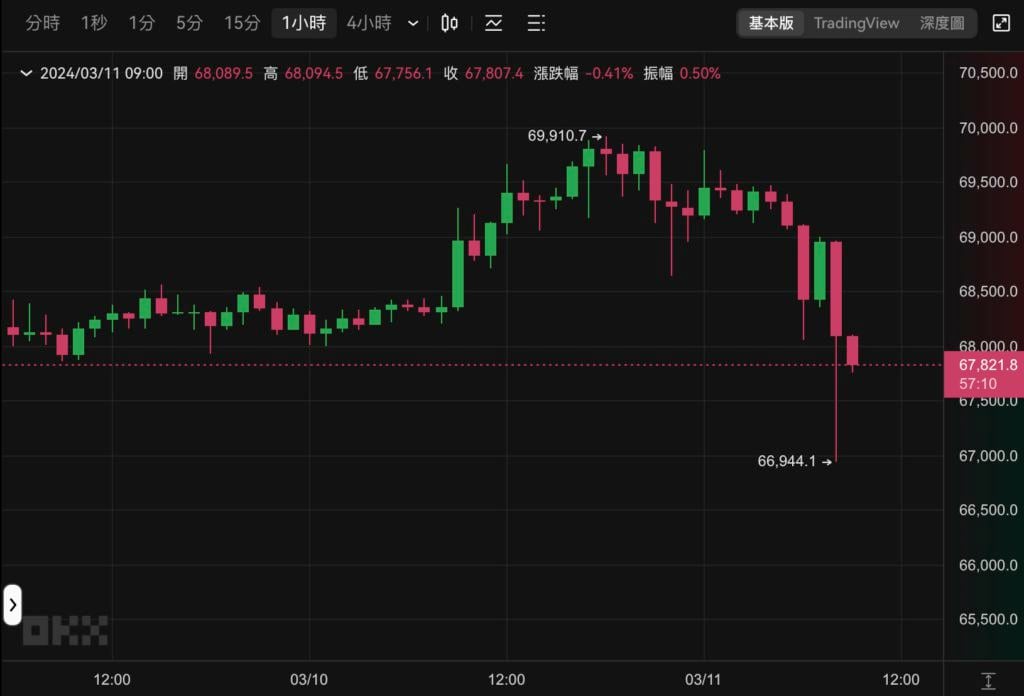Image resolution: width=1024 pixels, height=696 pixels.
Task: Click the auto-fit price scale icon
Action: tap(988, 680)
